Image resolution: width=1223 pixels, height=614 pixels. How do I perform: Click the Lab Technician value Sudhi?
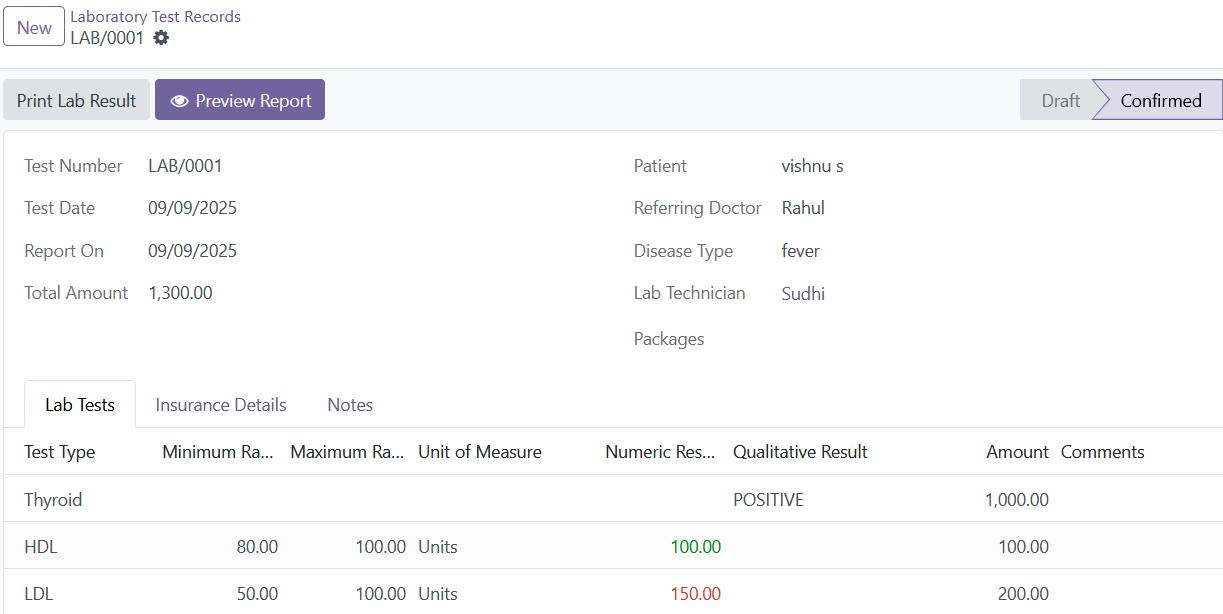(x=803, y=293)
